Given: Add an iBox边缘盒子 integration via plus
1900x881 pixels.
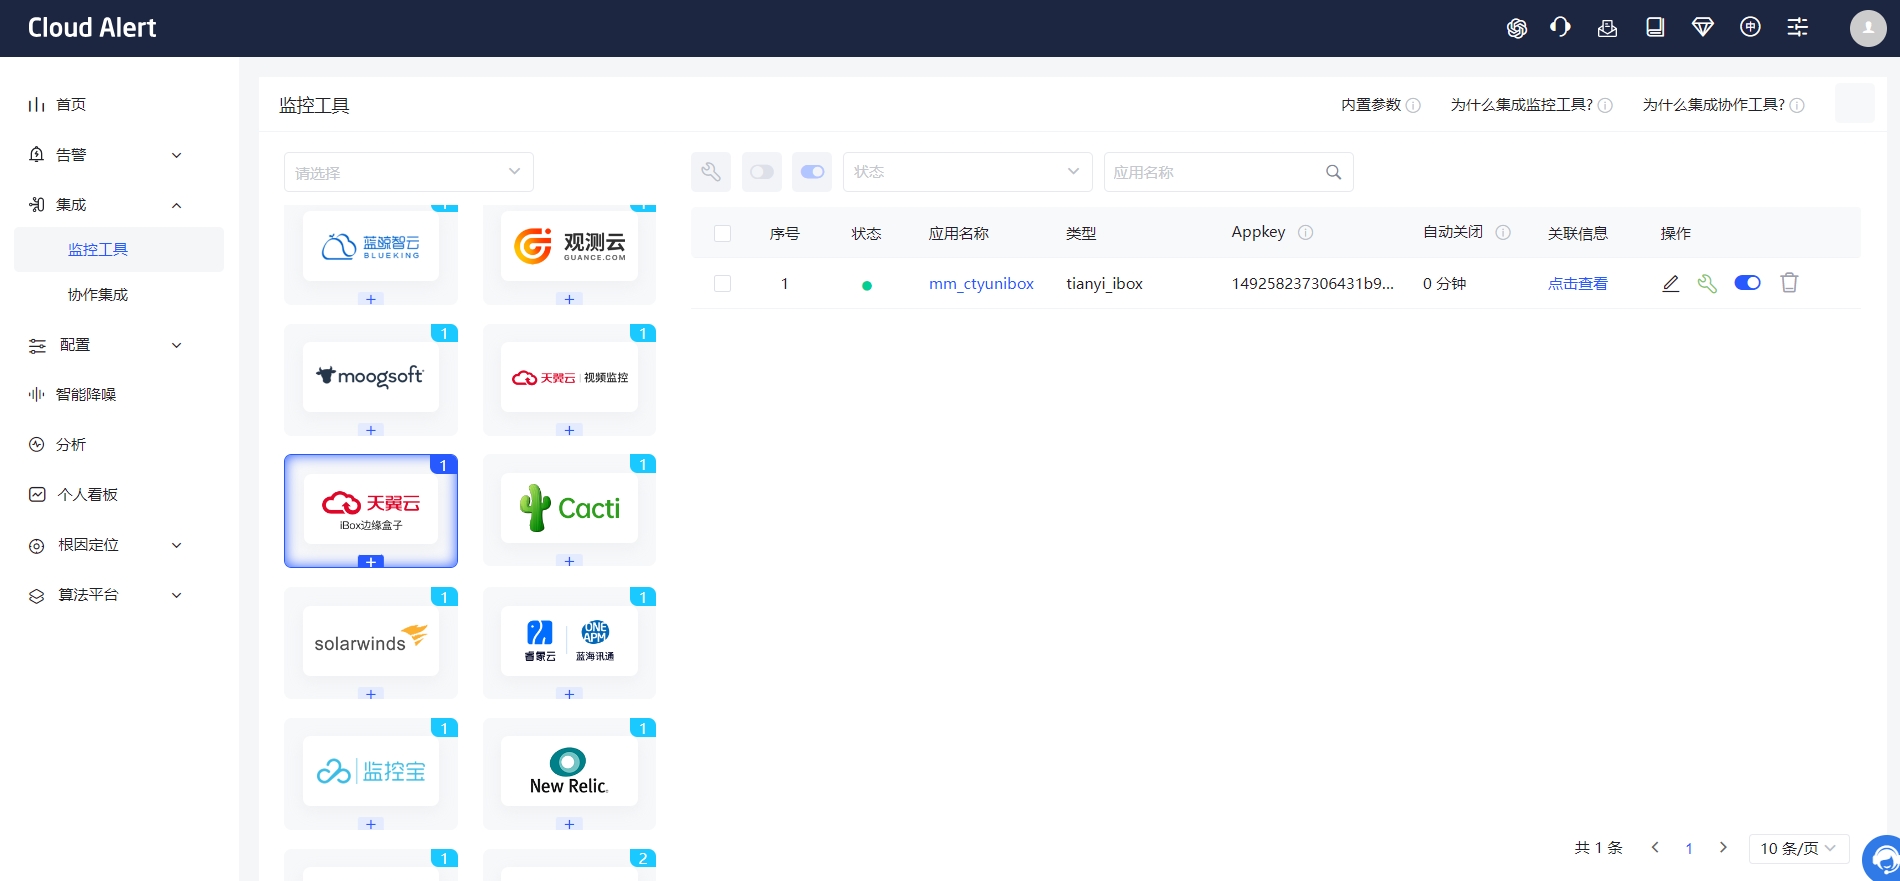Looking at the screenshot, I should pyautogui.click(x=371, y=562).
